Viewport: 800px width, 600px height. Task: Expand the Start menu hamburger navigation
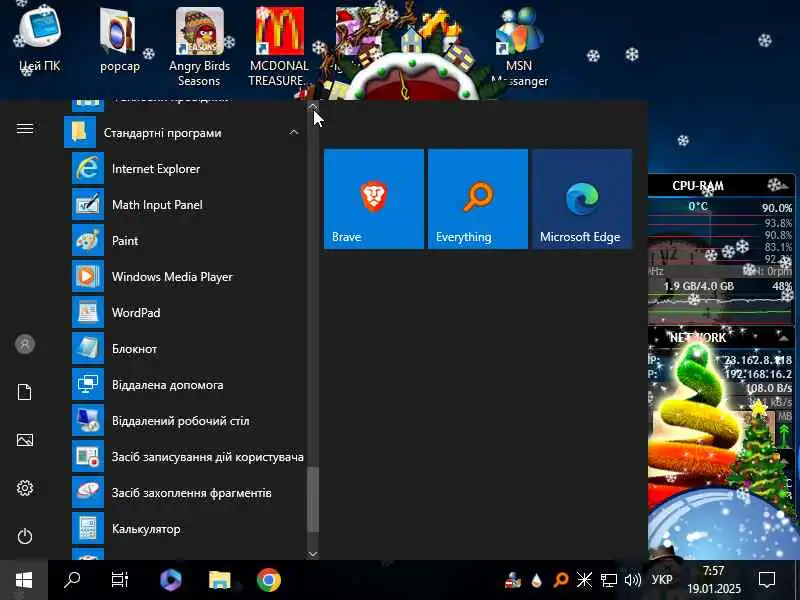(x=25, y=129)
